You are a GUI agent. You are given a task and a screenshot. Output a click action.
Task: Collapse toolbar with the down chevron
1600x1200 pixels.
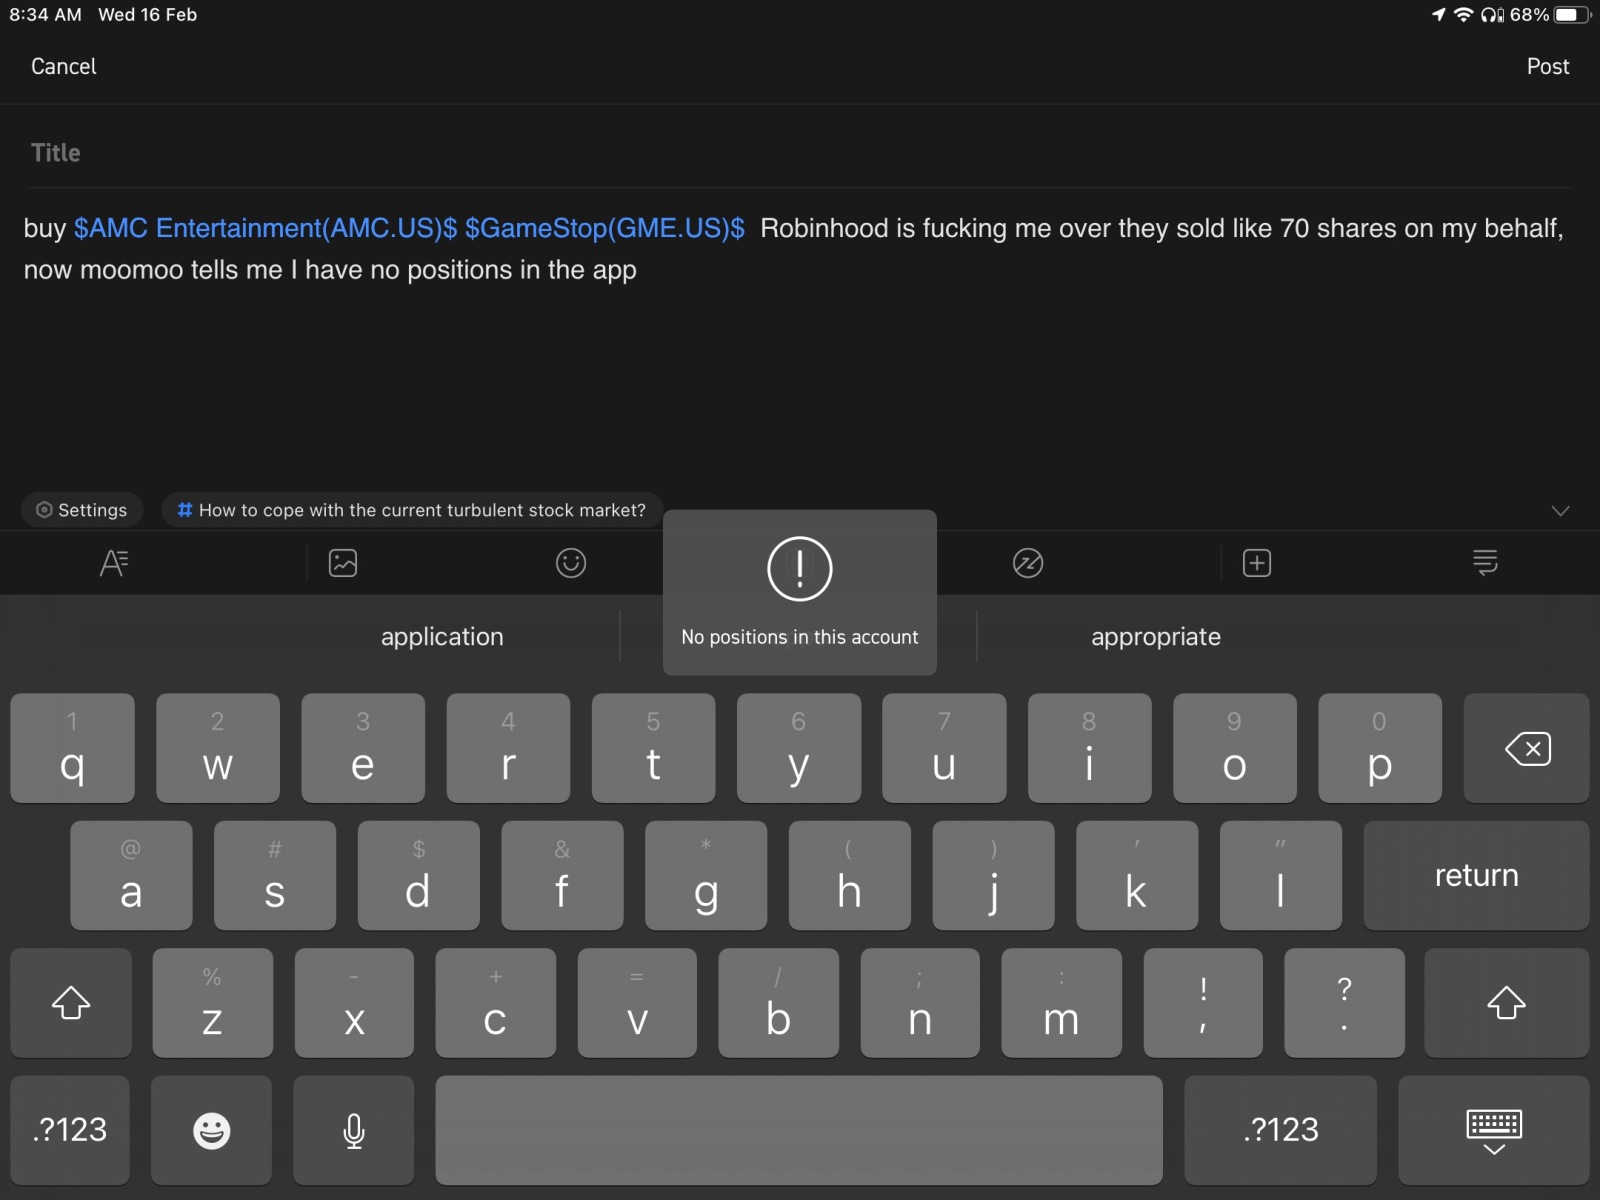click(x=1560, y=511)
